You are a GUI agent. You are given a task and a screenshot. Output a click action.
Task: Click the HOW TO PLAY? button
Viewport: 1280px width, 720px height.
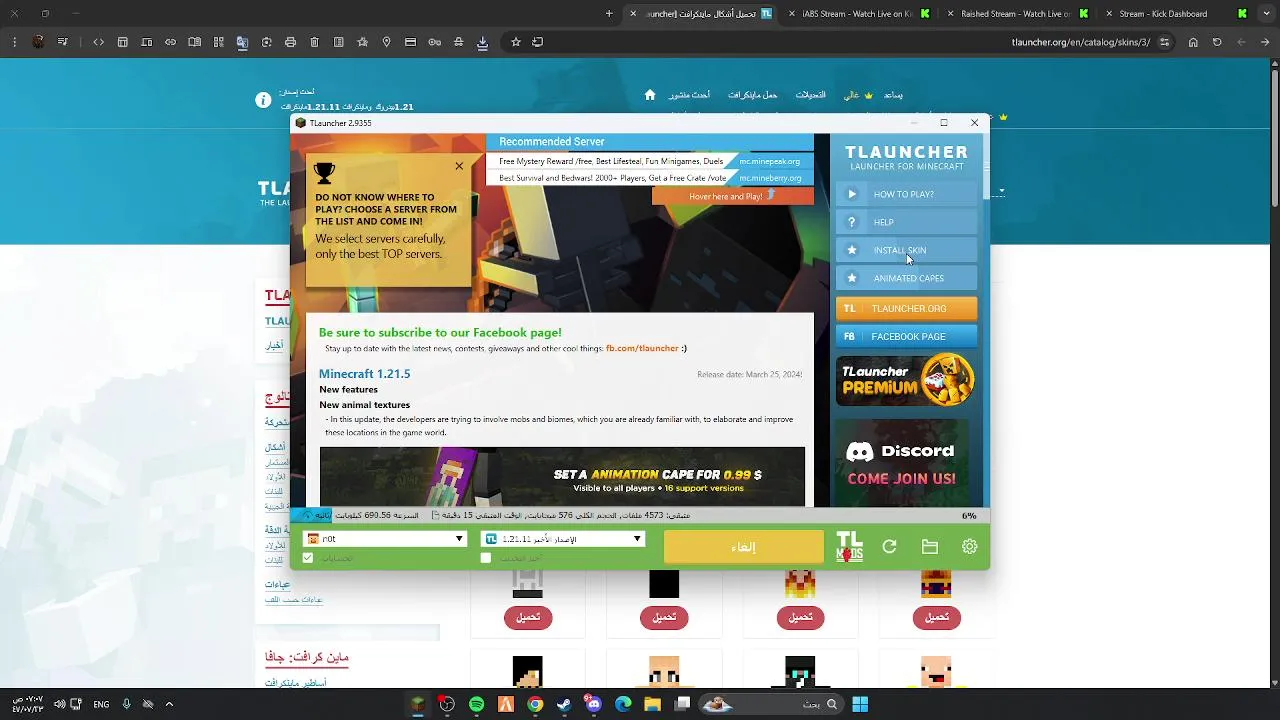pos(906,194)
